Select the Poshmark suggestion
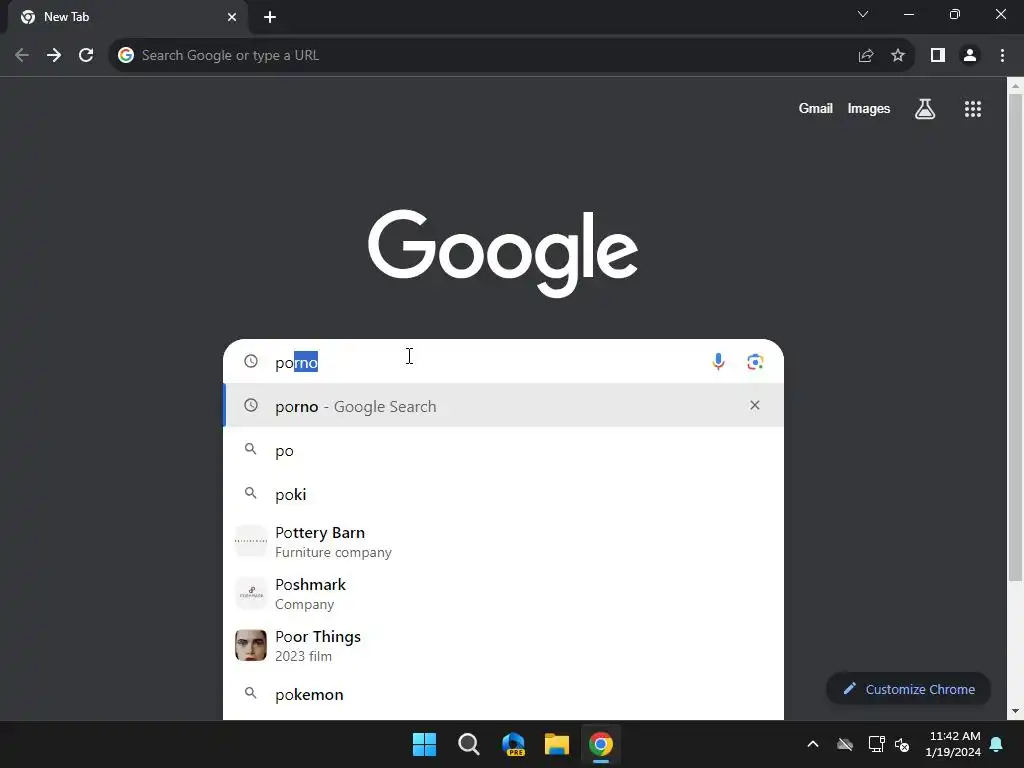 pos(503,594)
